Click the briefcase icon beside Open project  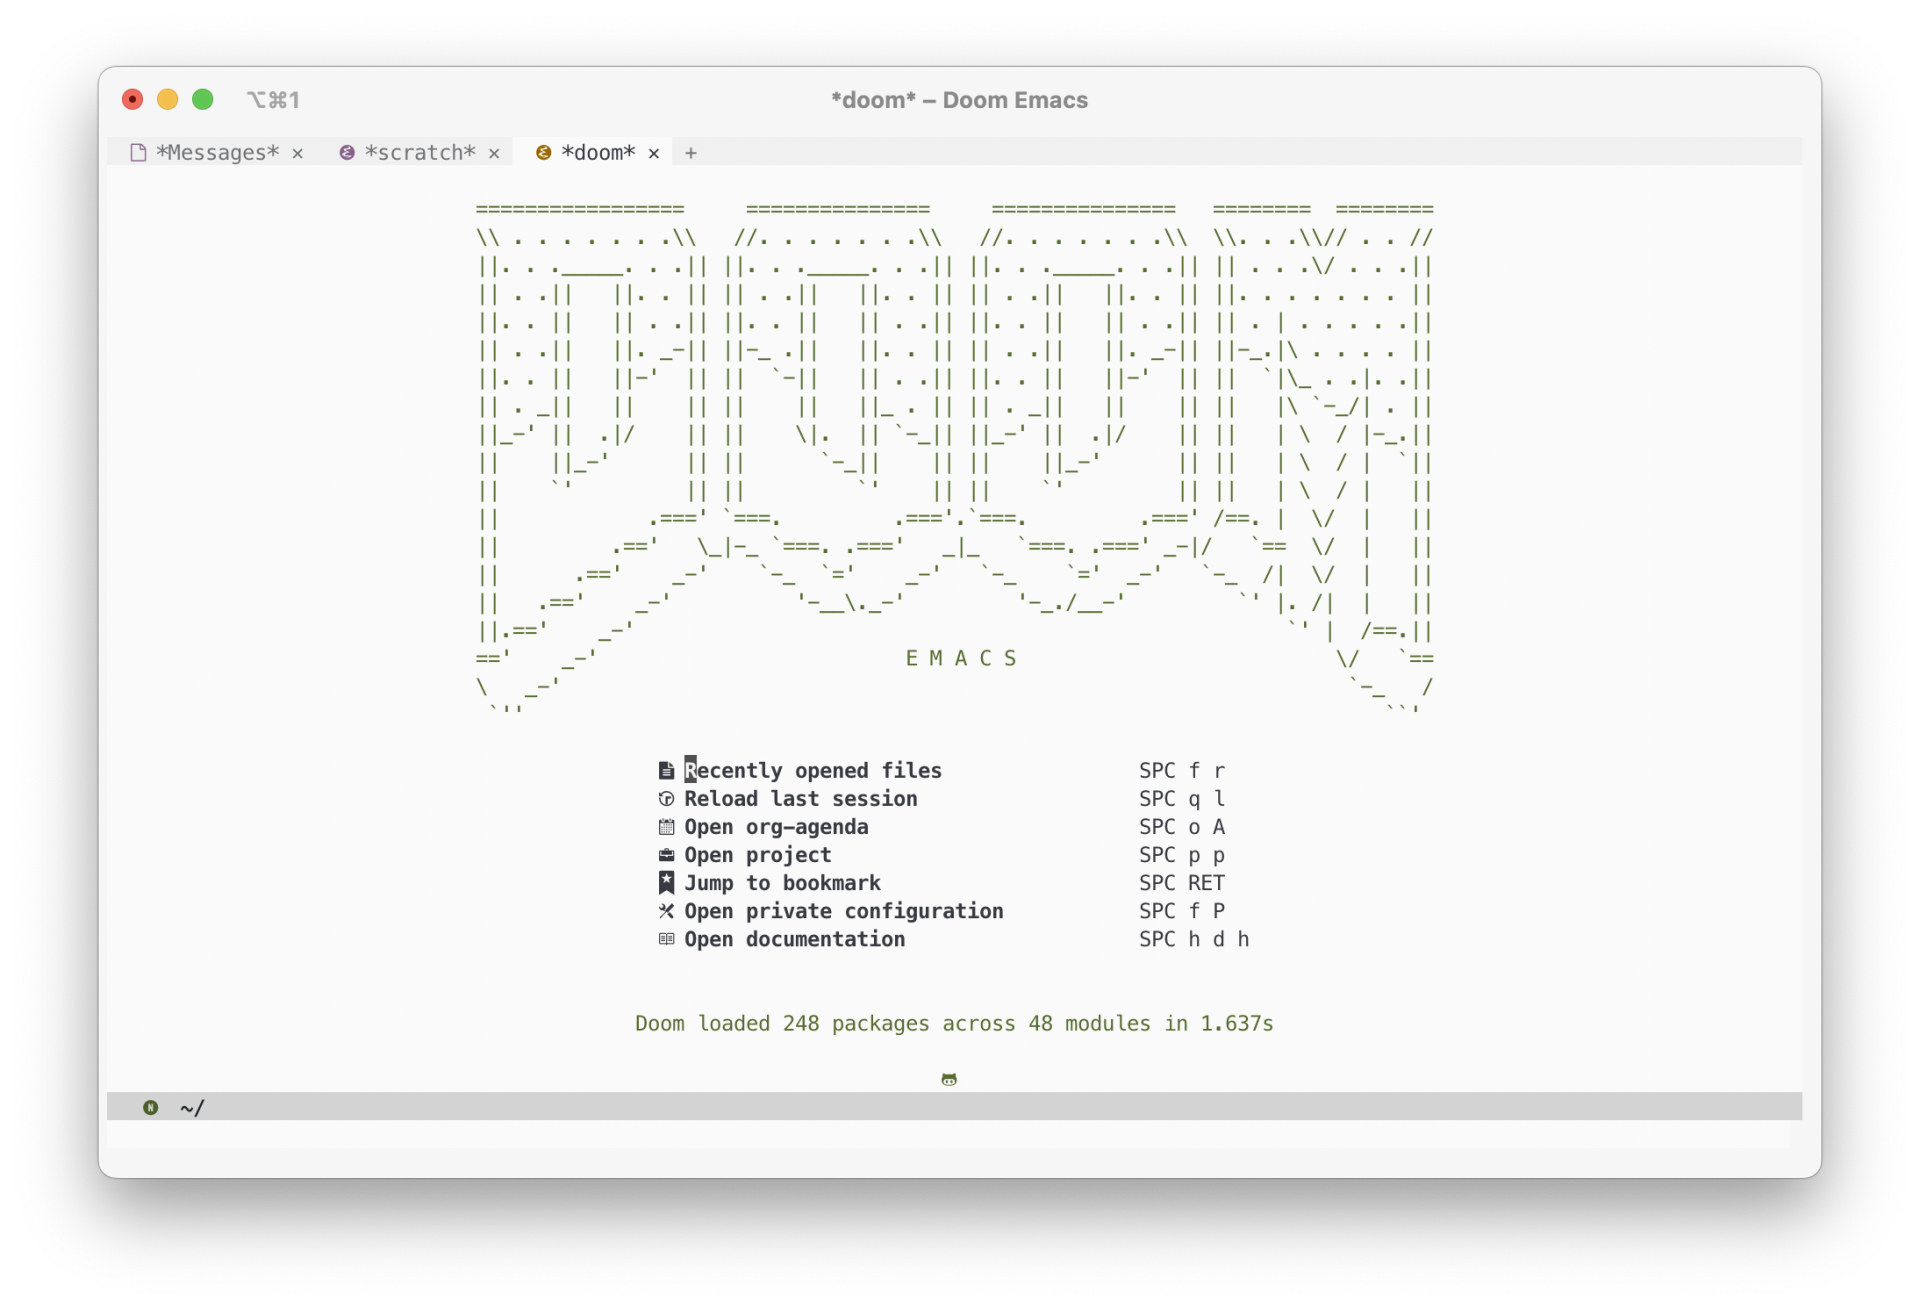click(x=666, y=854)
